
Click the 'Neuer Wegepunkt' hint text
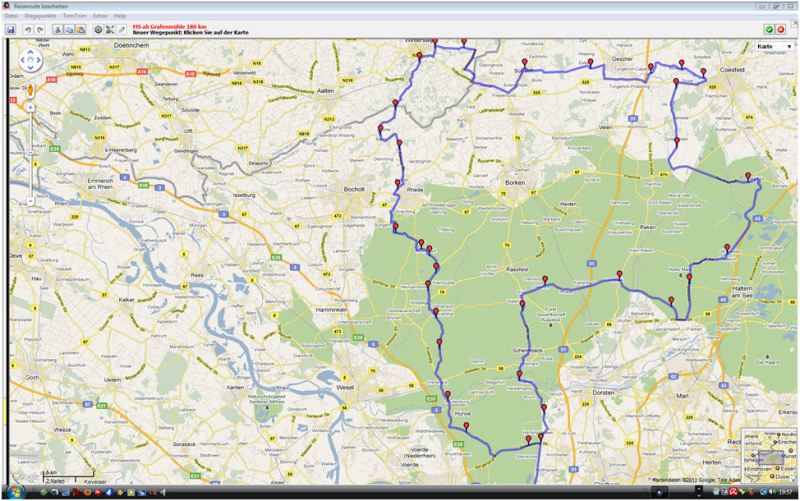(191, 33)
